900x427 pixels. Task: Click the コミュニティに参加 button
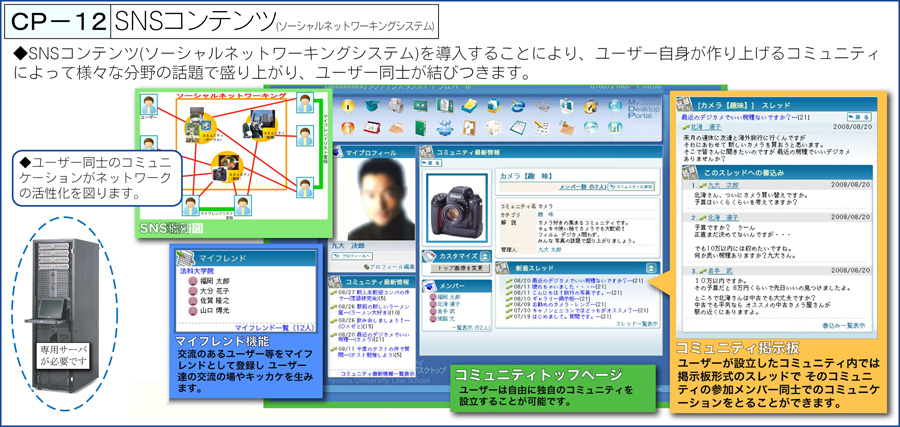pyautogui.click(x=631, y=187)
